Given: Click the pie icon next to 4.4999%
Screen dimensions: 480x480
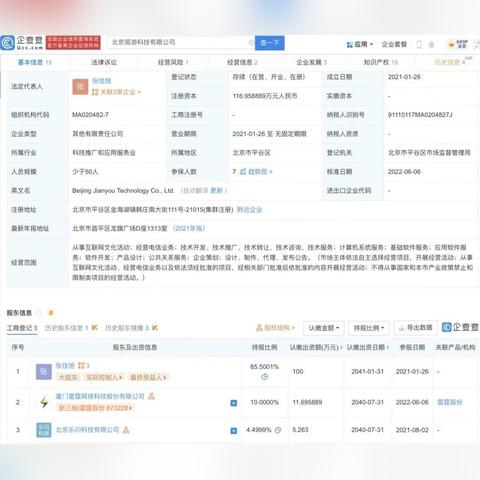Looking at the screenshot, I should tap(278, 430).
